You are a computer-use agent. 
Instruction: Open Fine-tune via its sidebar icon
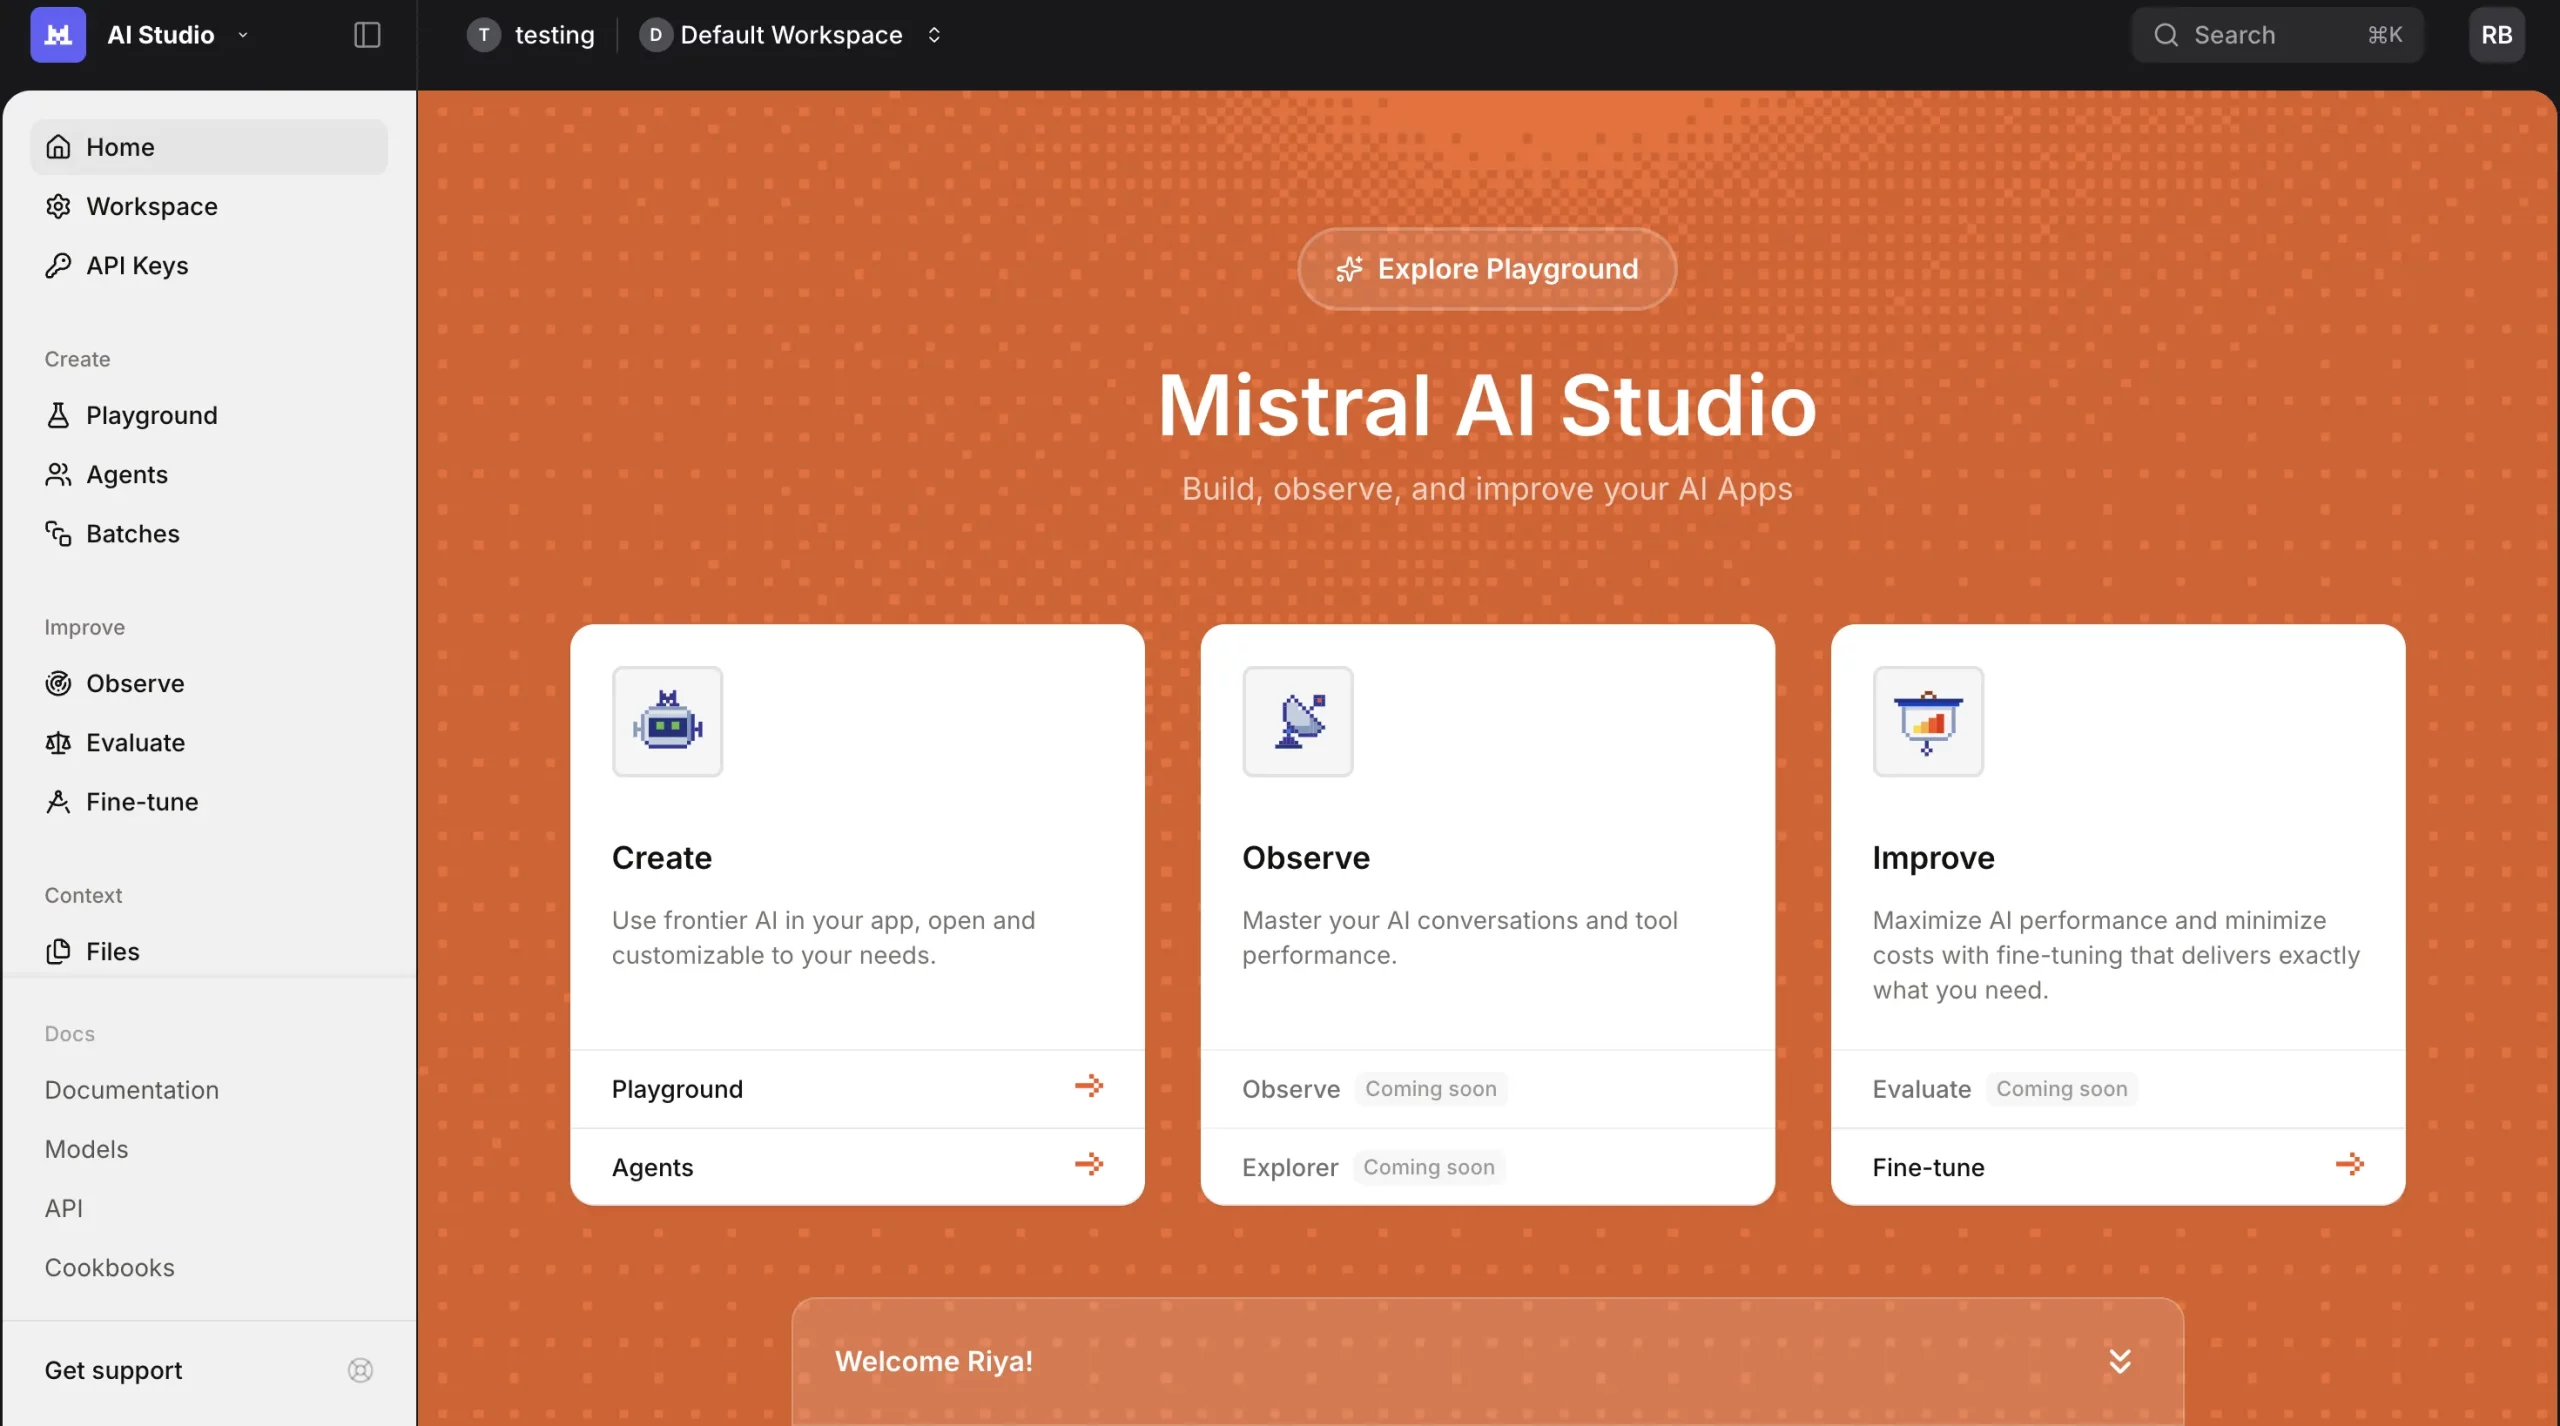point(58,801)
